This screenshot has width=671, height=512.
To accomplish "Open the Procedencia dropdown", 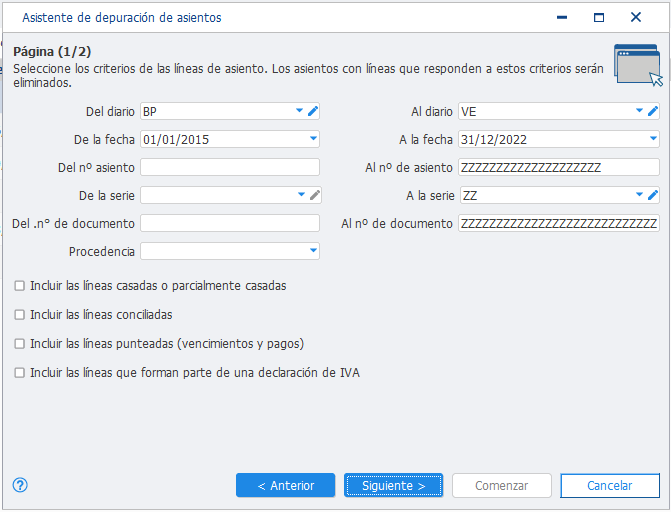I will pos(313,250).
